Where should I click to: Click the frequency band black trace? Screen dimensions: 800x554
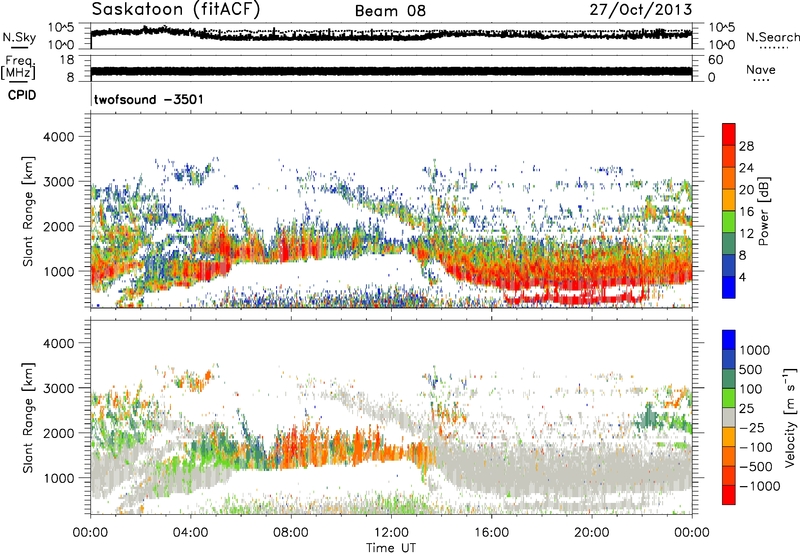pos(391,71)
